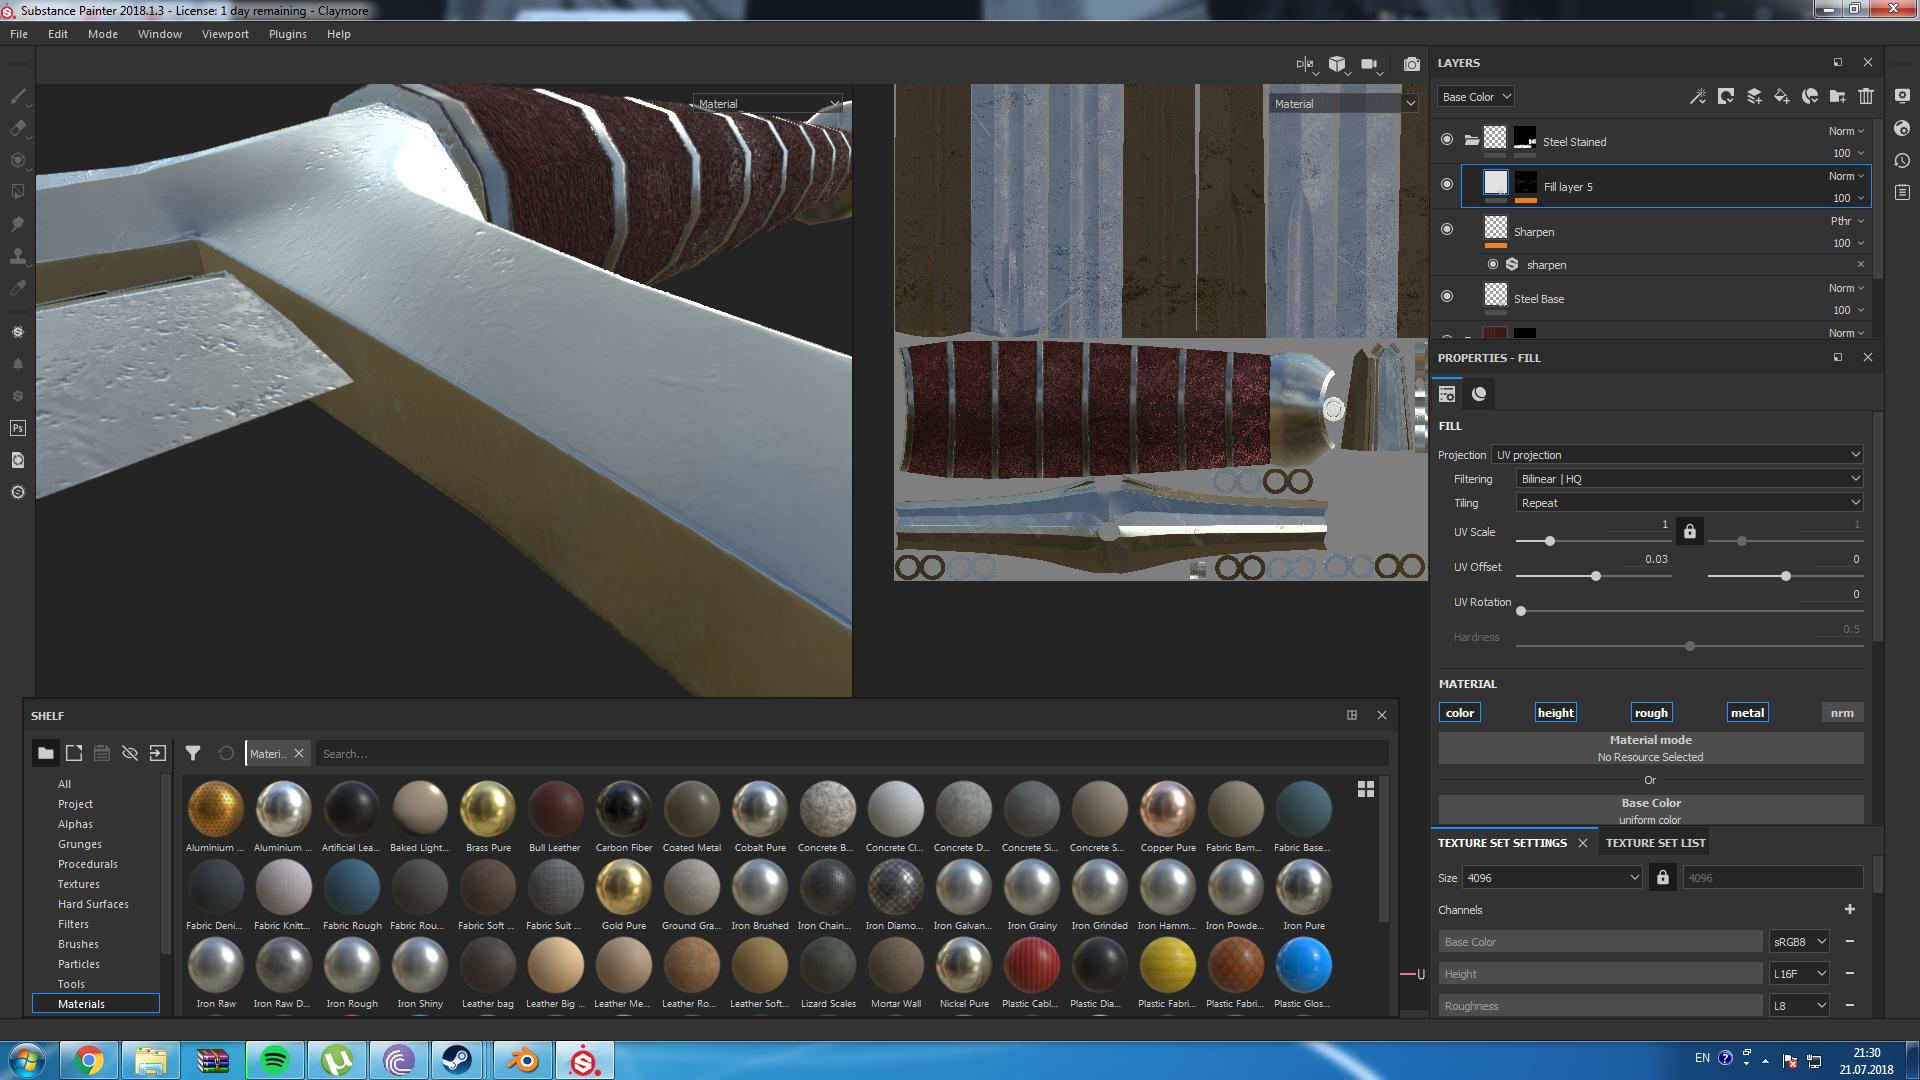This screenshot has height=1080, width=1920.
Task: Click the shelf filter funnel icon
Action: [x=193, y=753]
